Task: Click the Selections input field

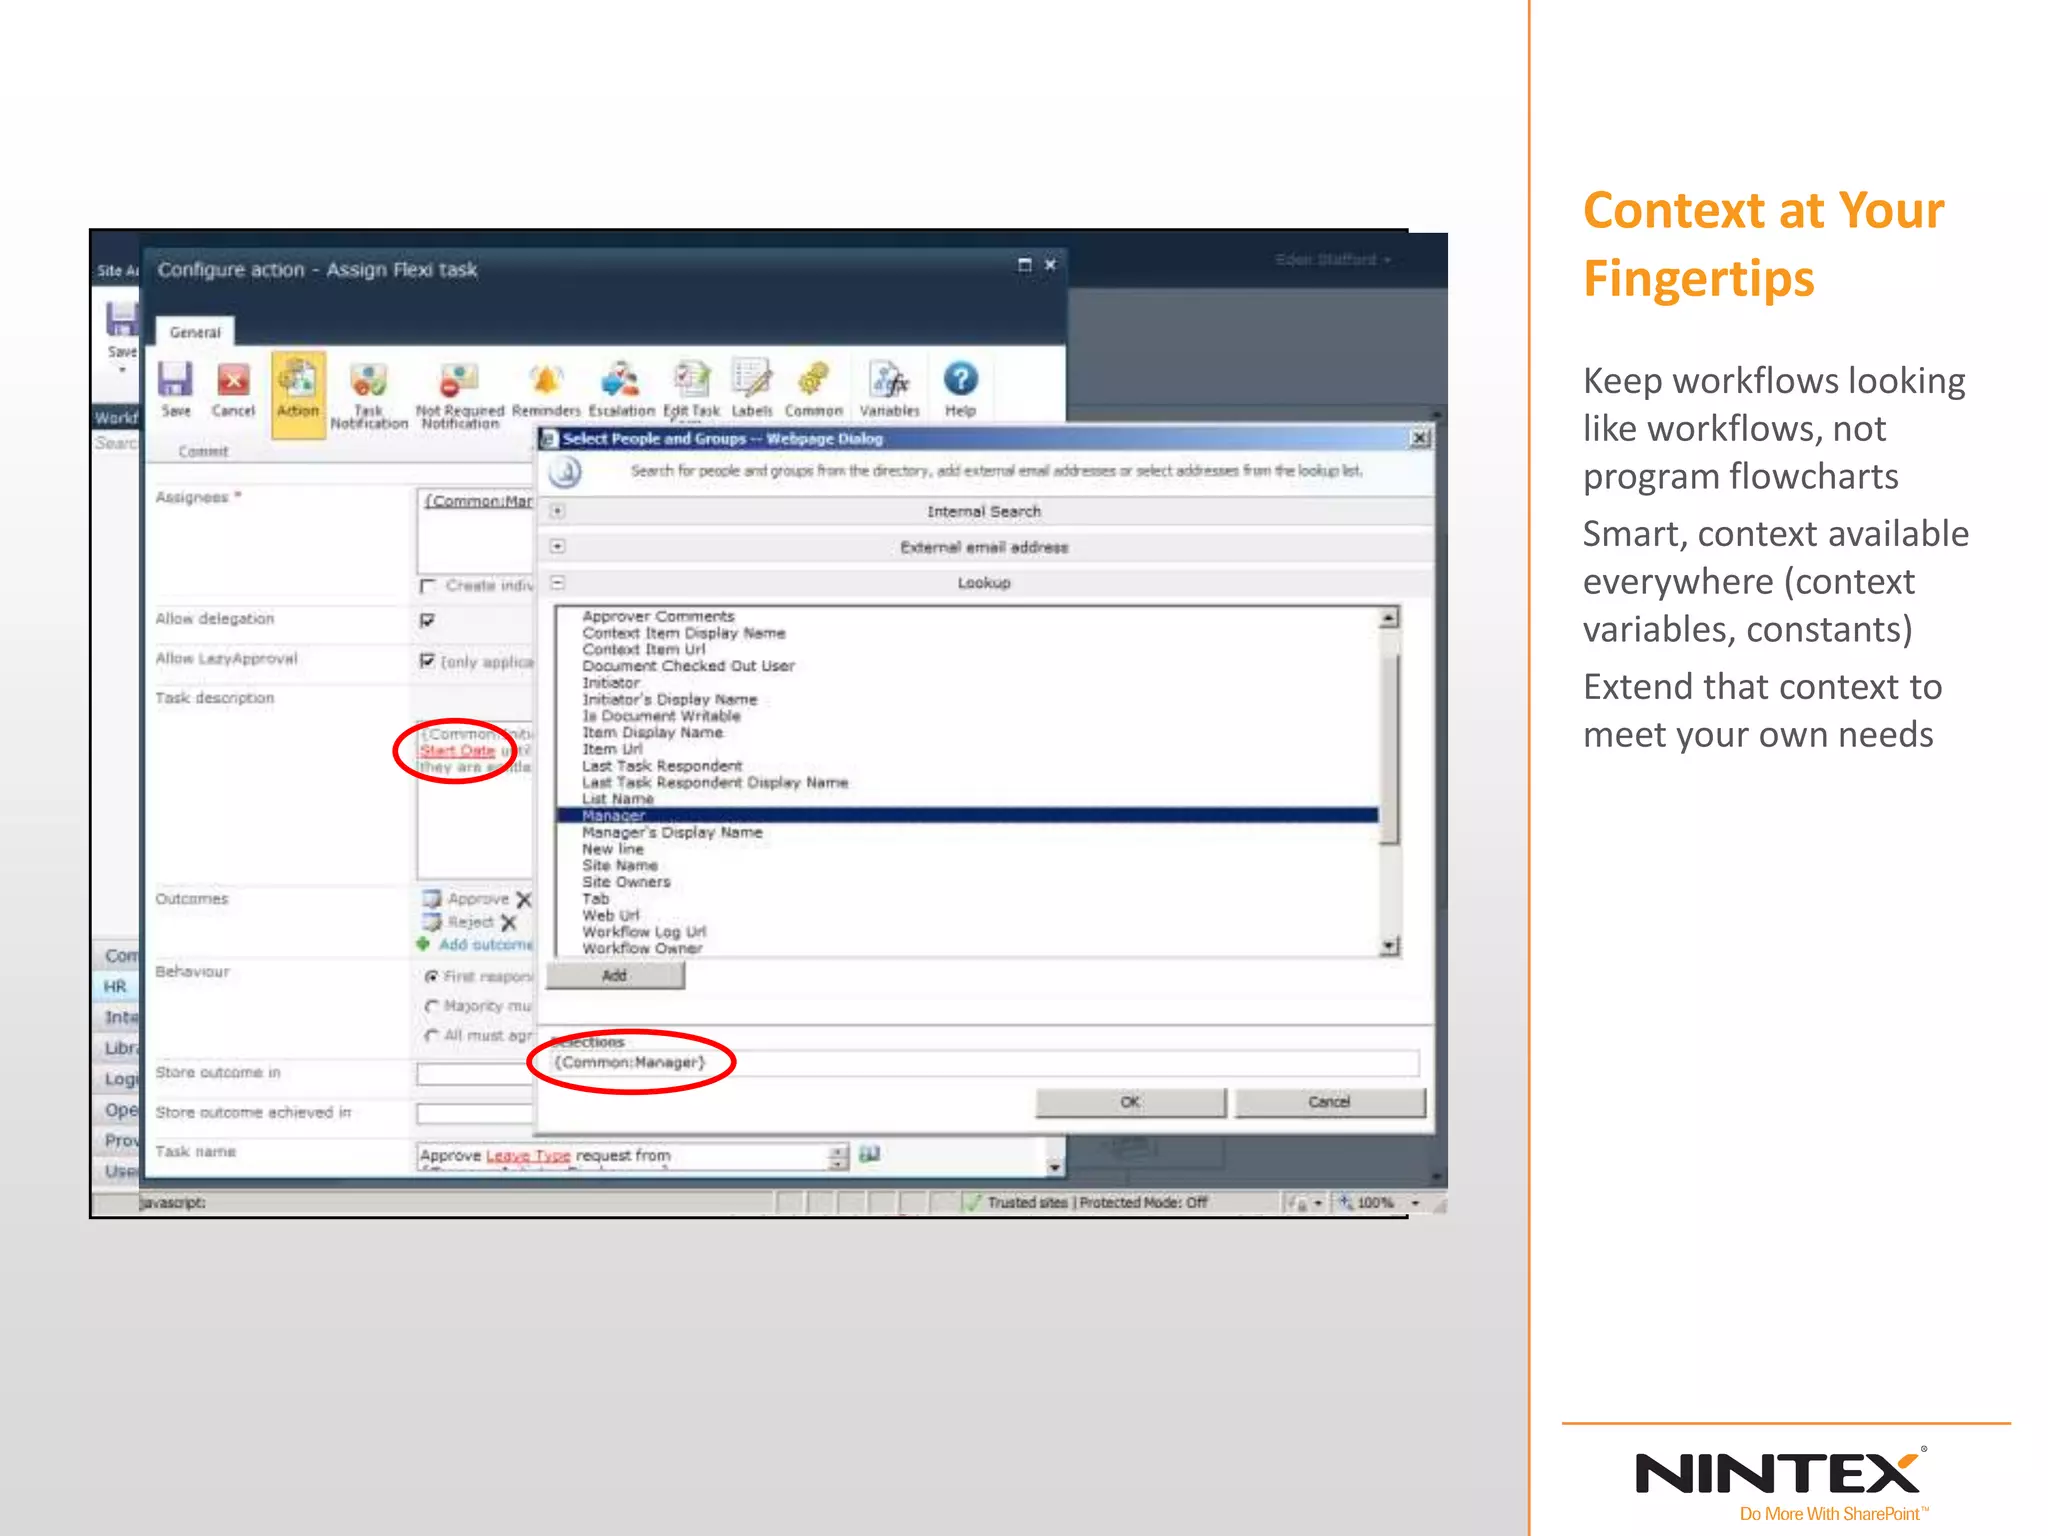Action: (x=984, y=1062)
